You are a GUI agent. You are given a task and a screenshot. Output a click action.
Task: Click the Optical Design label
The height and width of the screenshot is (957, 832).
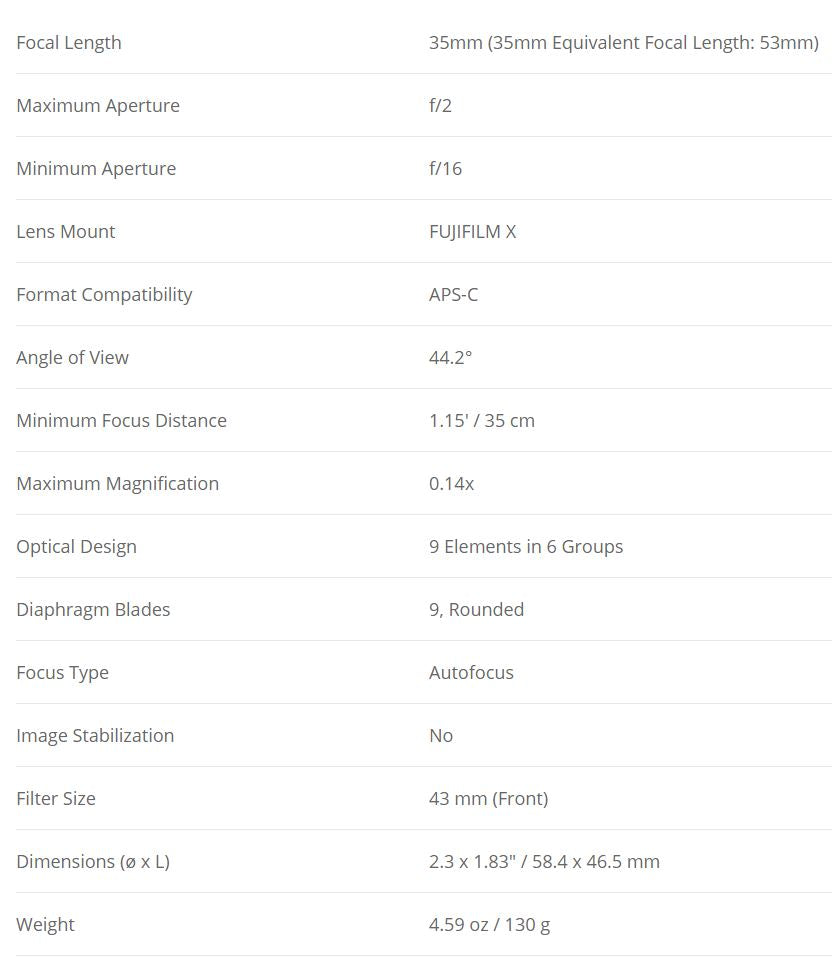click(x=76, y=547)
